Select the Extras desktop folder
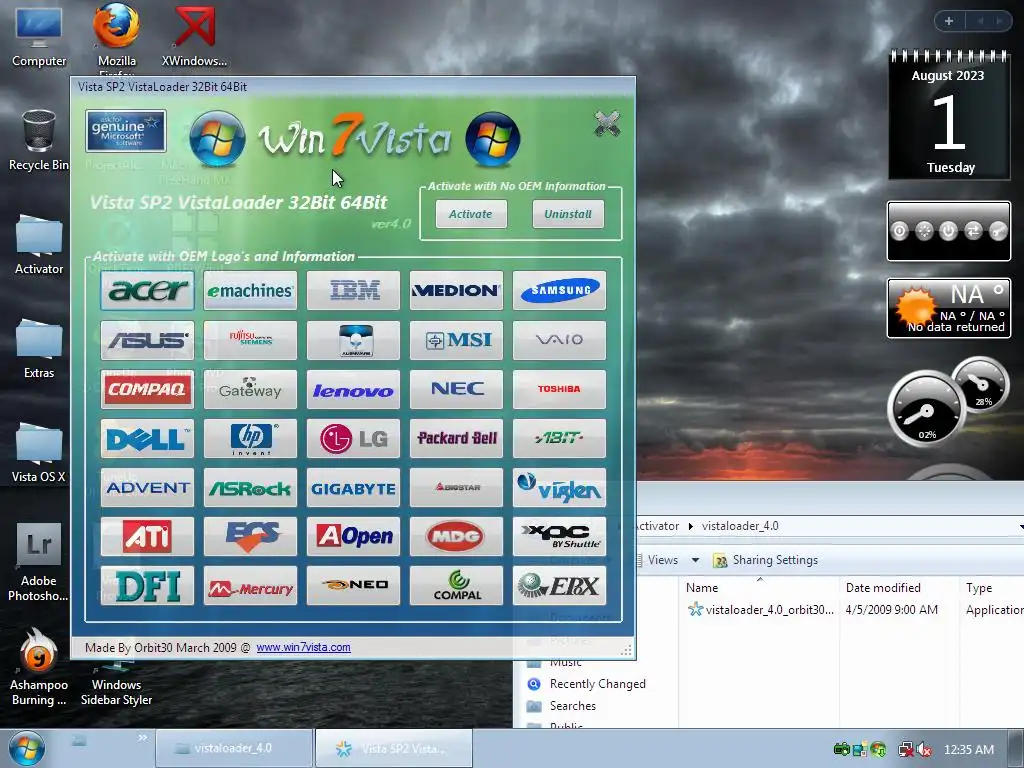Viewport: 1024px width, 768px height. 39,348
